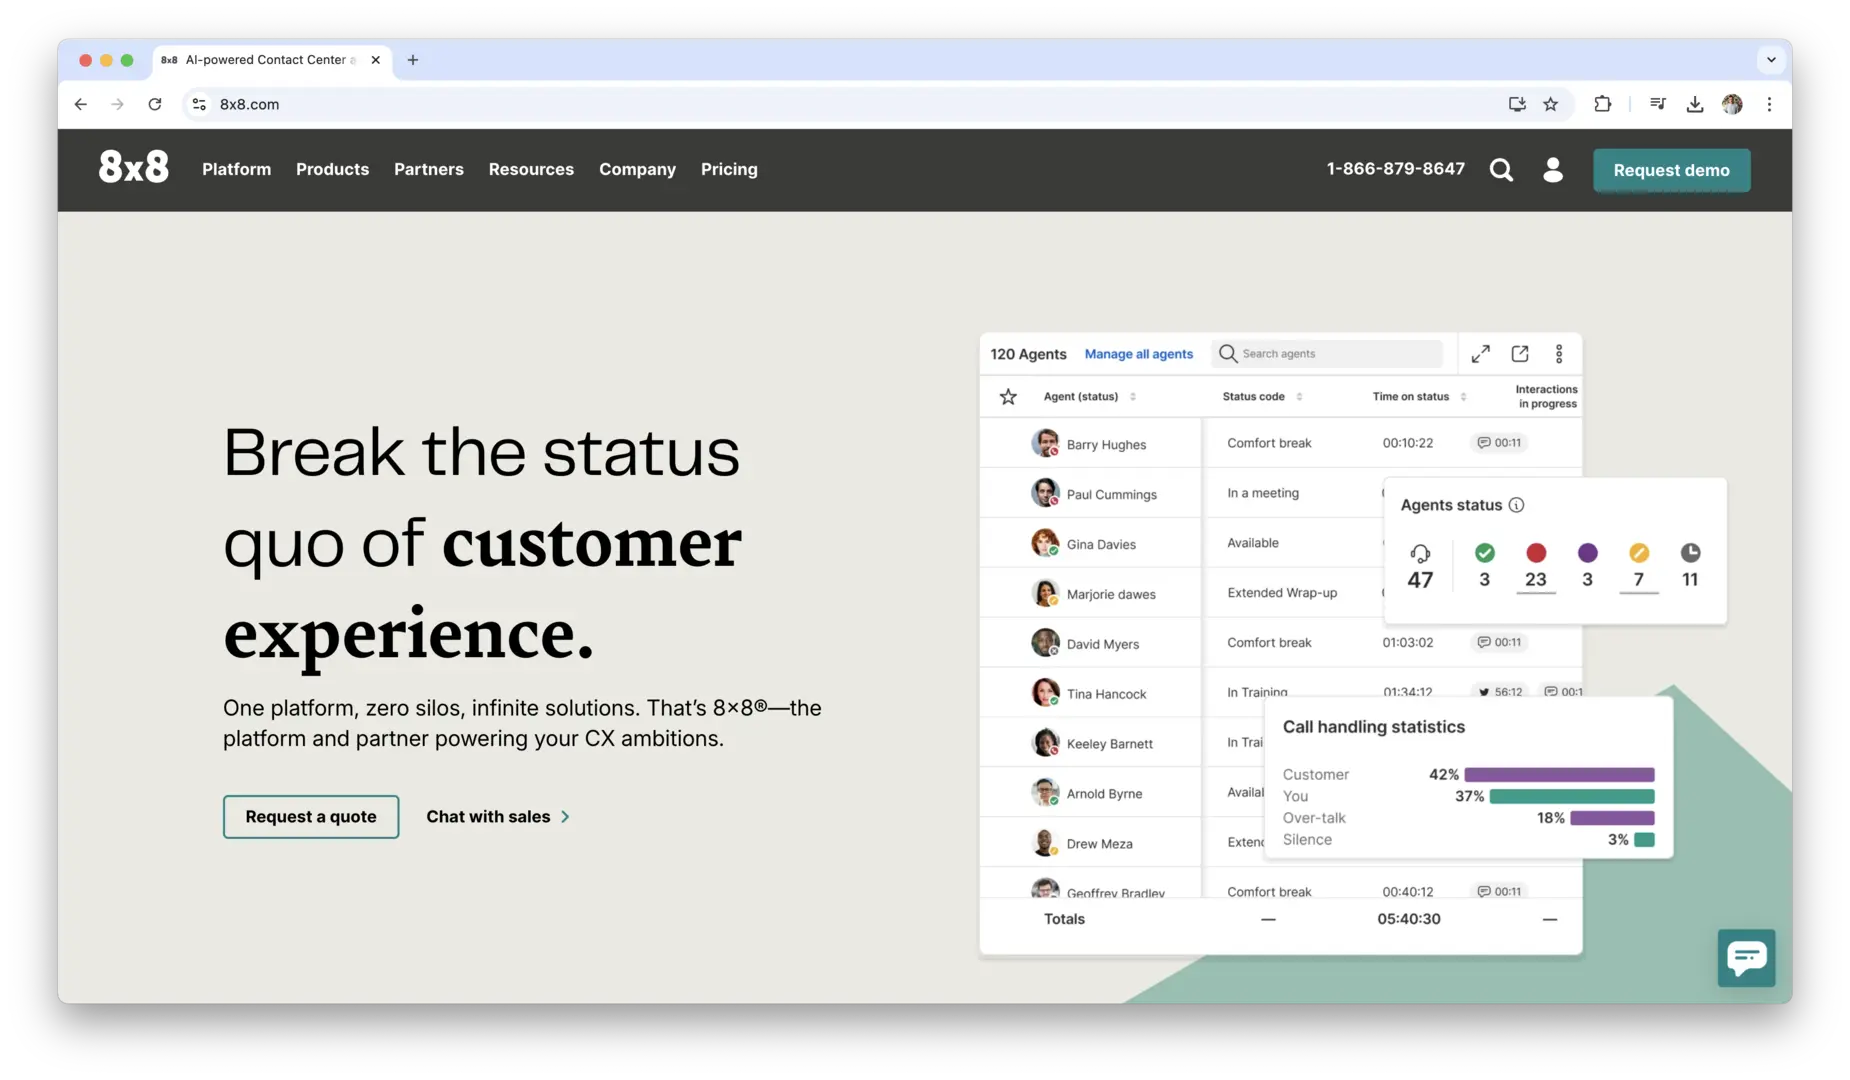Open the site search magnifier icon
Viewport: 1850px width, 1080px height.
pos(1501,170)
